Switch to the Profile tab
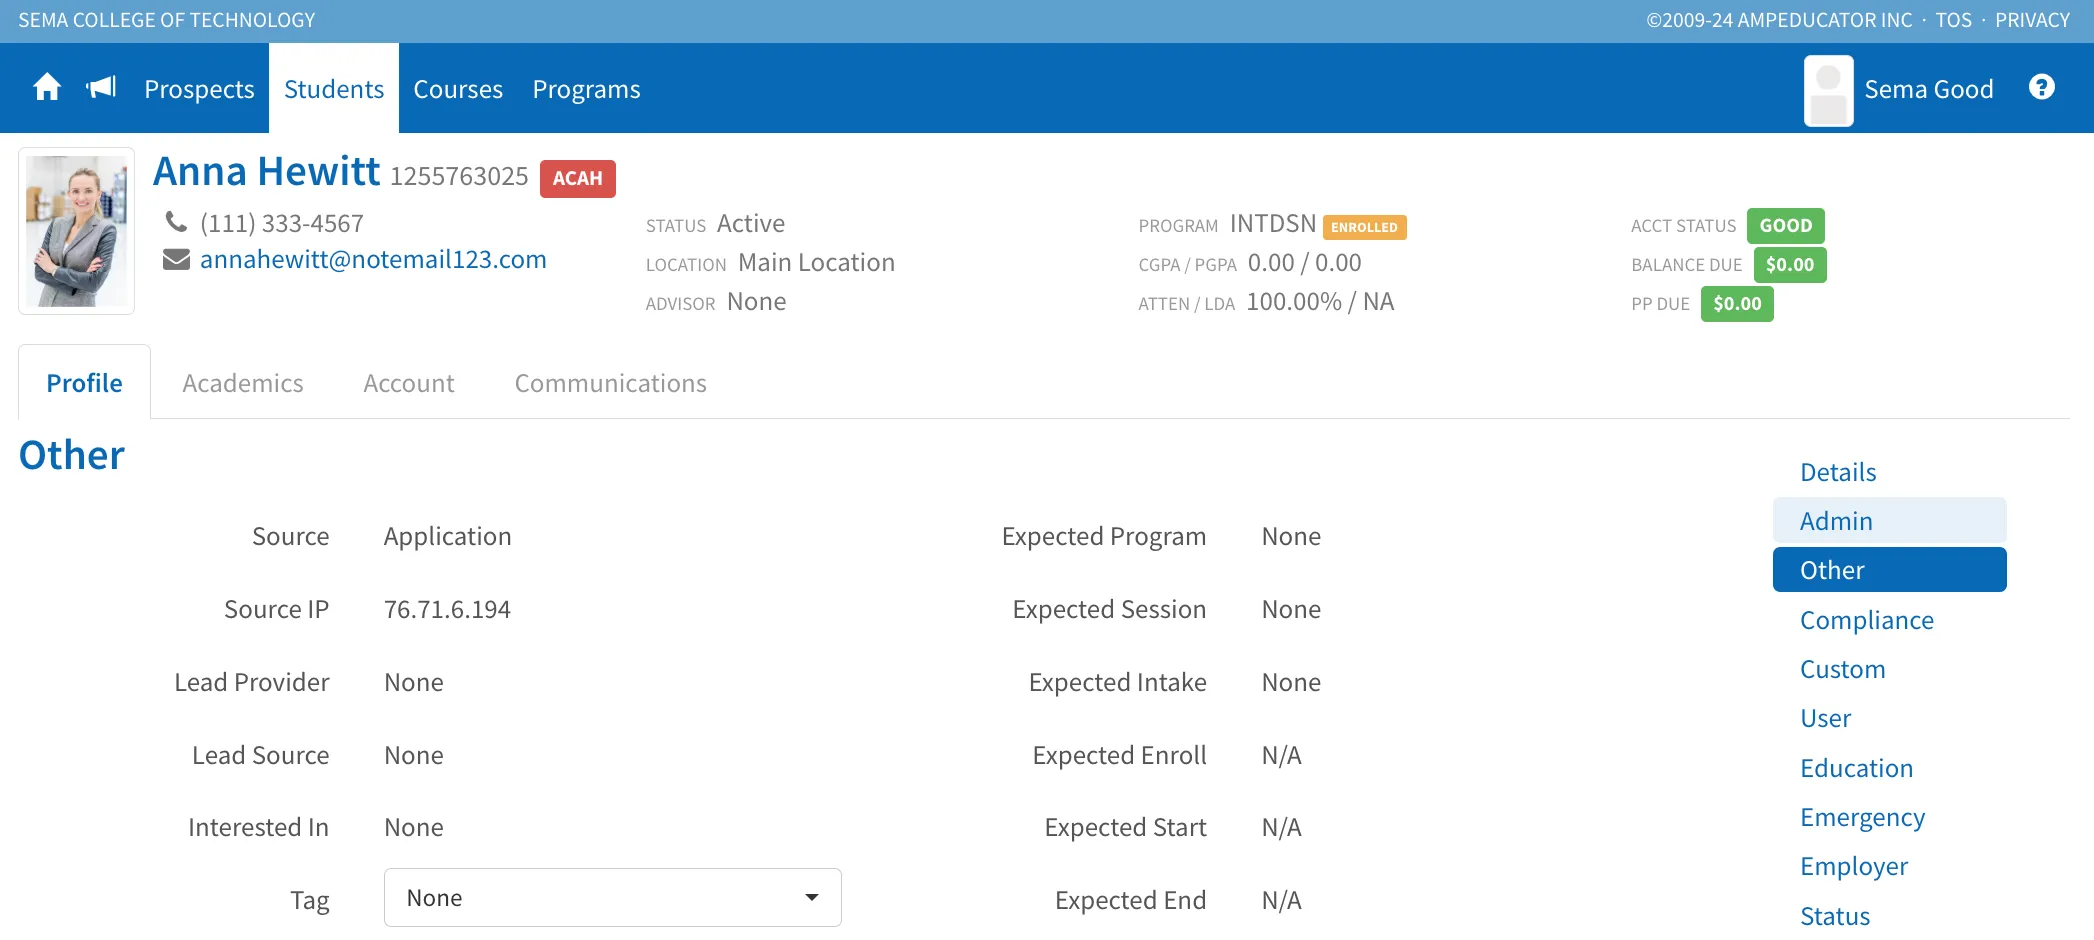This screenshot has width=2094, height=940. 85,383
